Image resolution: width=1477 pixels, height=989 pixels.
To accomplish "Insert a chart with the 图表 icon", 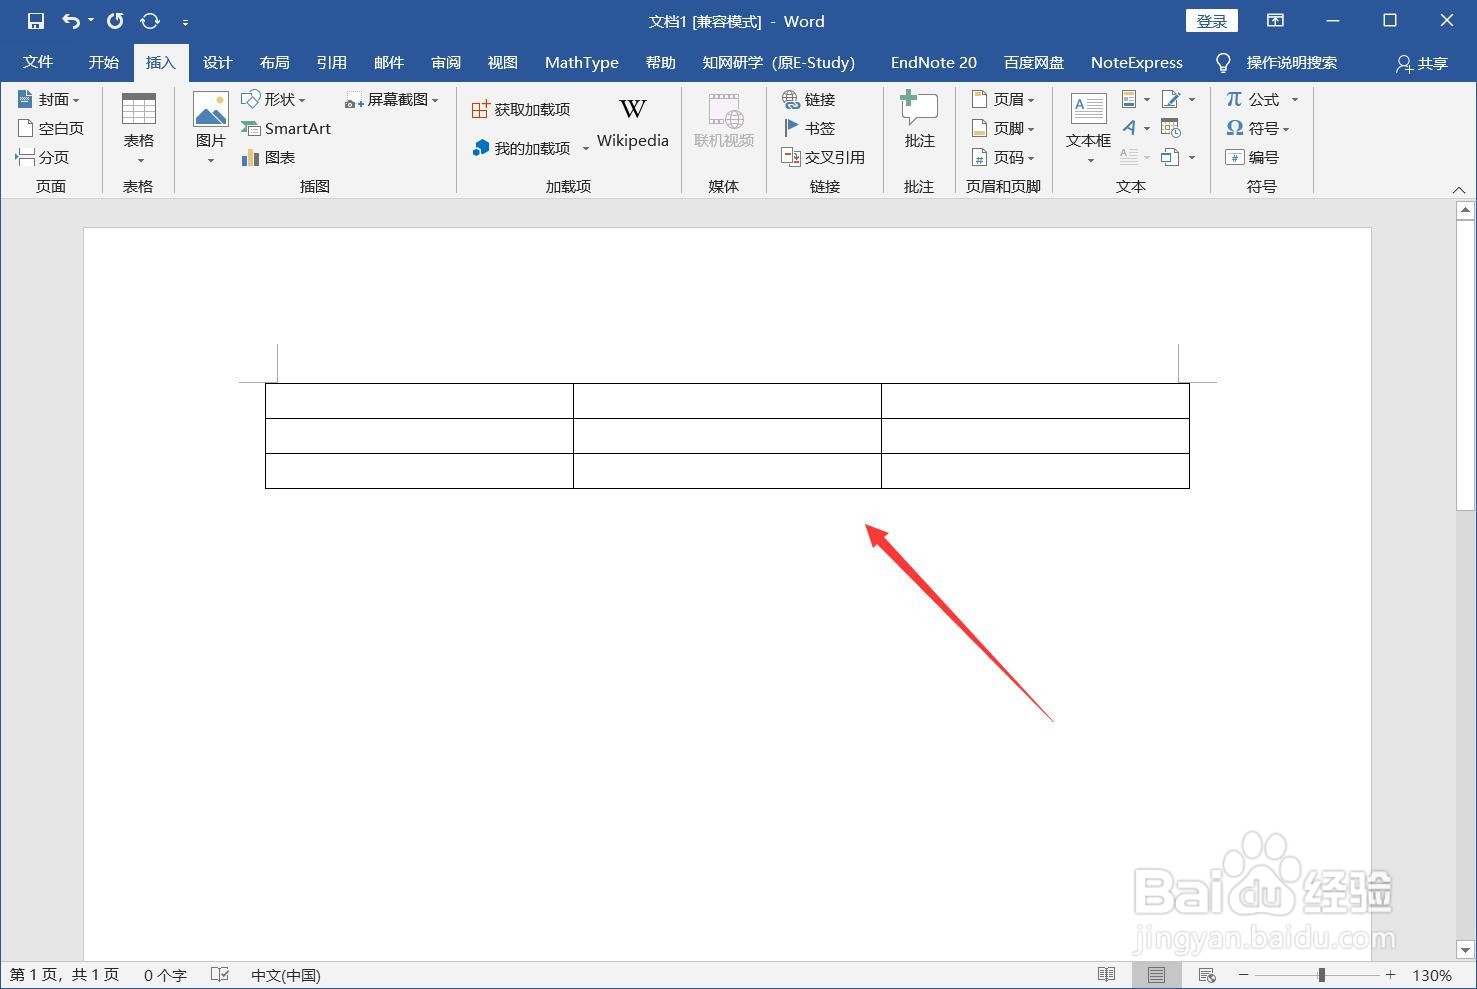I will [x=276, y=157].
